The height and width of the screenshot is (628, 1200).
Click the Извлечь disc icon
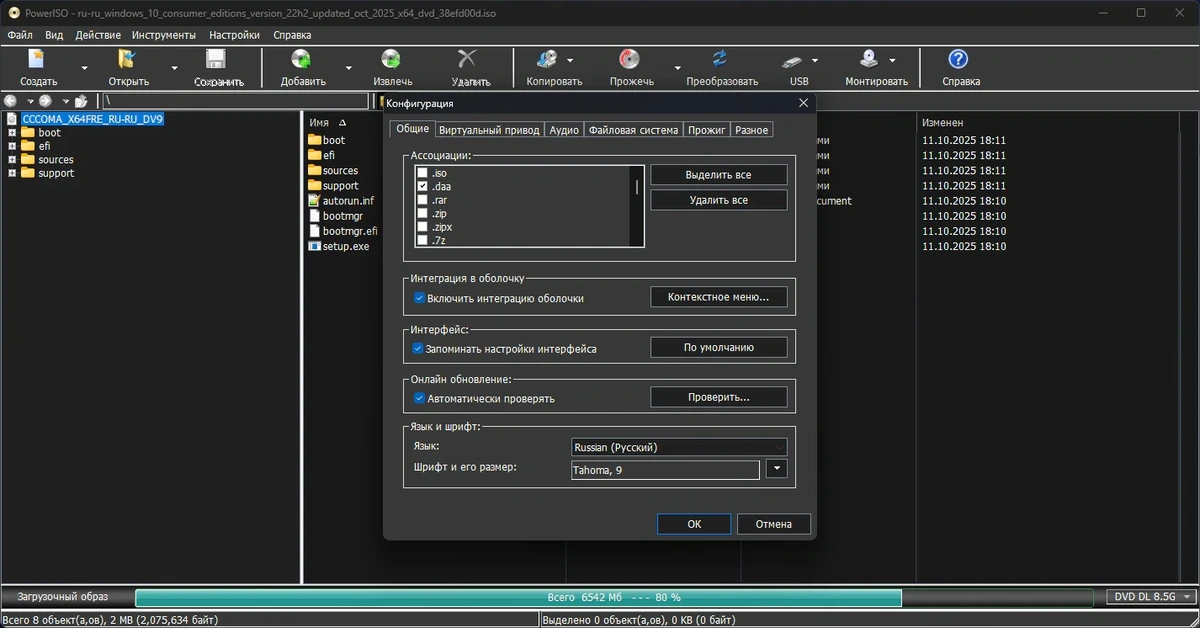(x=391, y=59)
